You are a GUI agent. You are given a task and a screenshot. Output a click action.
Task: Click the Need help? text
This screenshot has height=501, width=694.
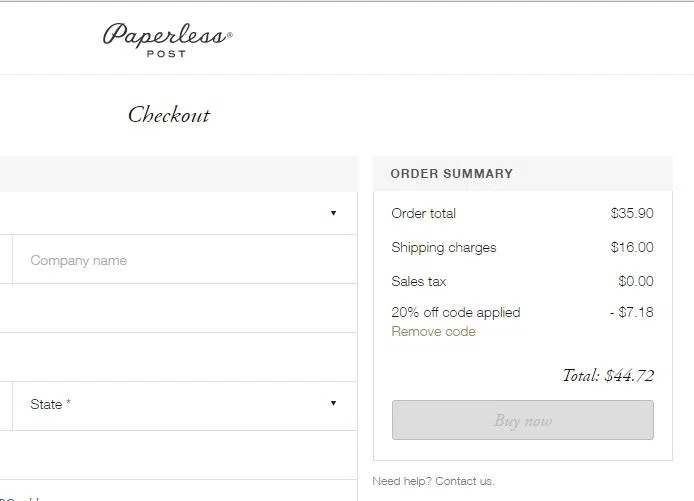point(402,481)
